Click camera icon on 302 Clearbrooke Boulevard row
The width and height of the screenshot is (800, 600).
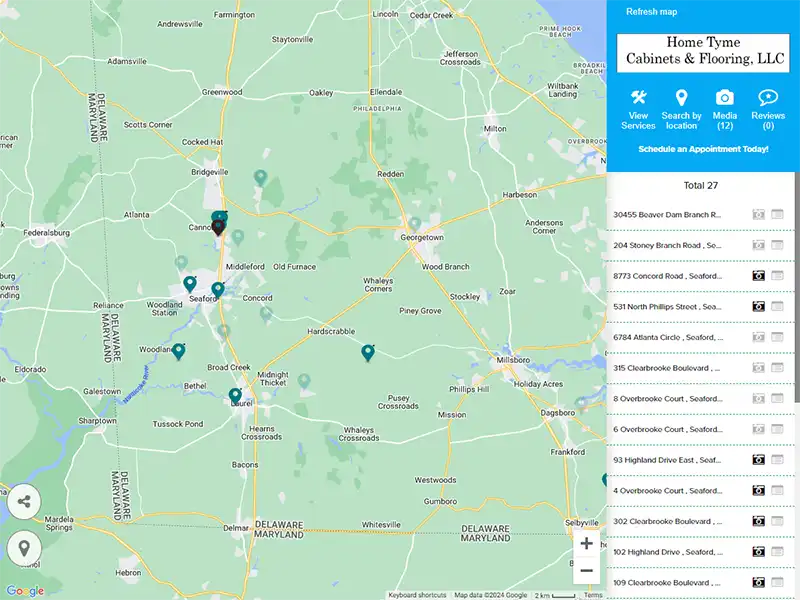(x=758, y=521)
